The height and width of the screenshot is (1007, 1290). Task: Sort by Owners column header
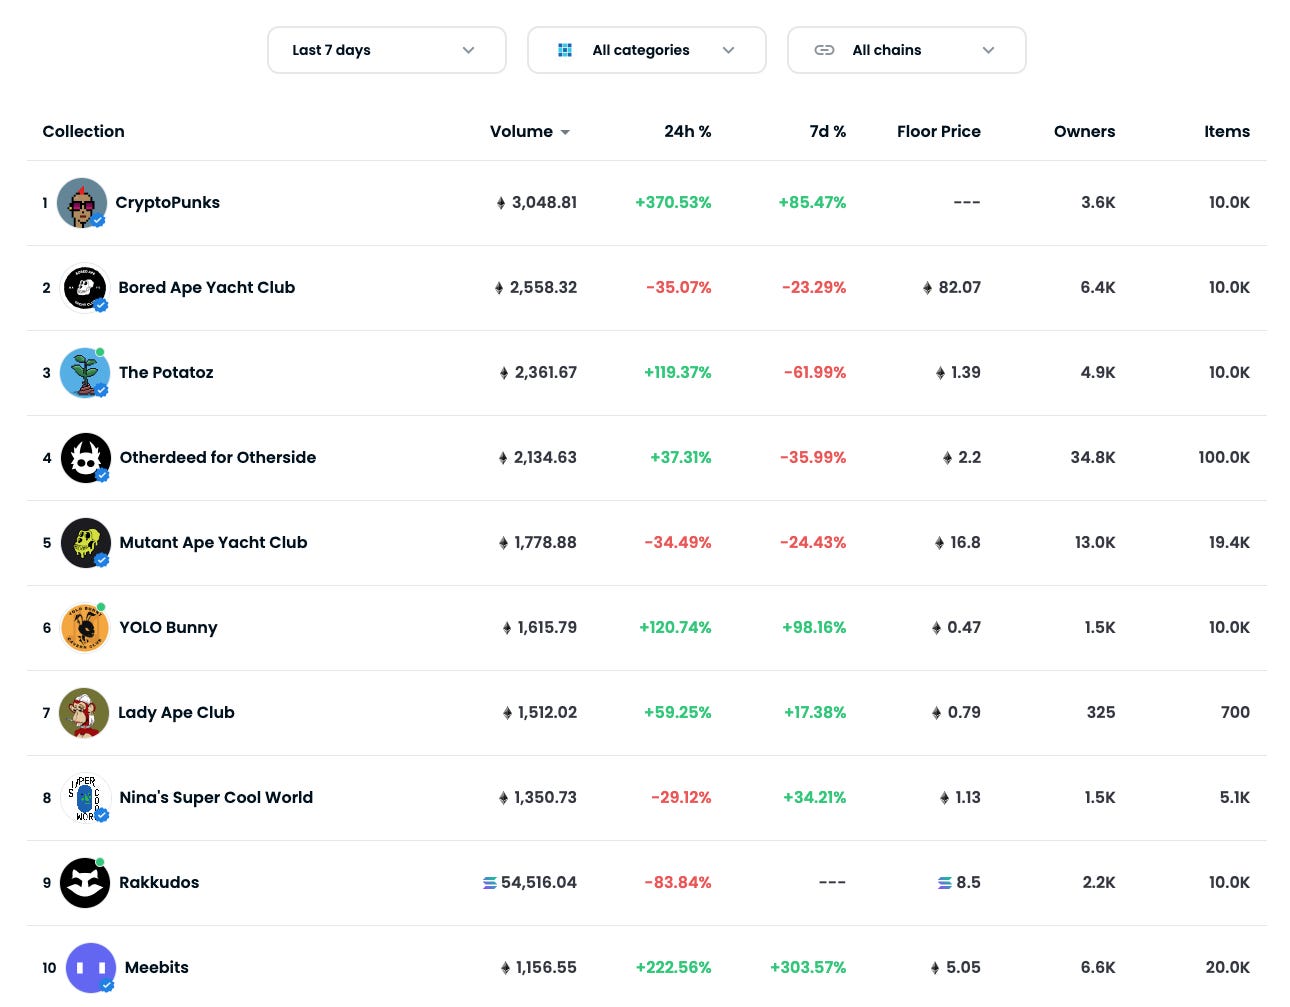(x=1085, y=131)
